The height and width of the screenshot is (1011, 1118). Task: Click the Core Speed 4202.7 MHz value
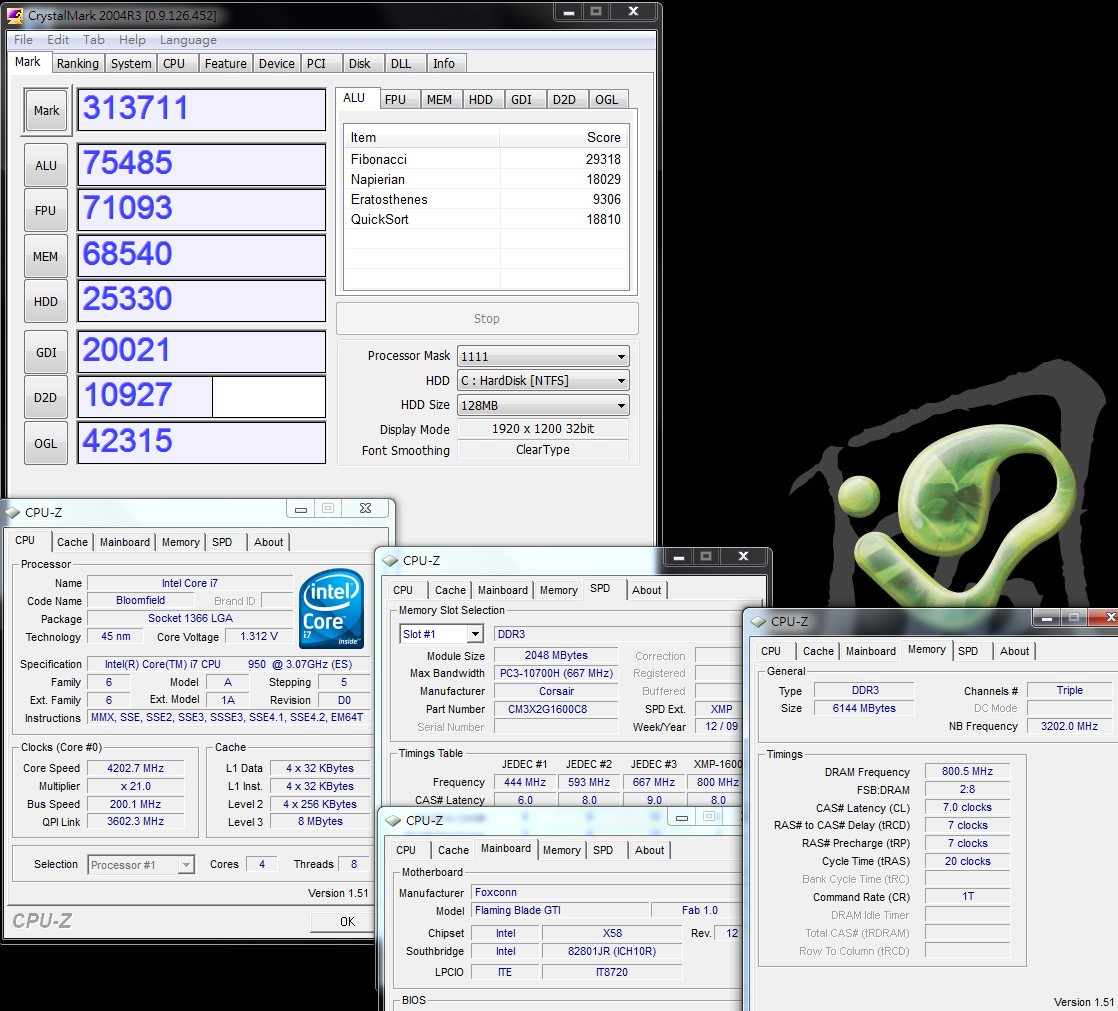click(x=135, y=768)
